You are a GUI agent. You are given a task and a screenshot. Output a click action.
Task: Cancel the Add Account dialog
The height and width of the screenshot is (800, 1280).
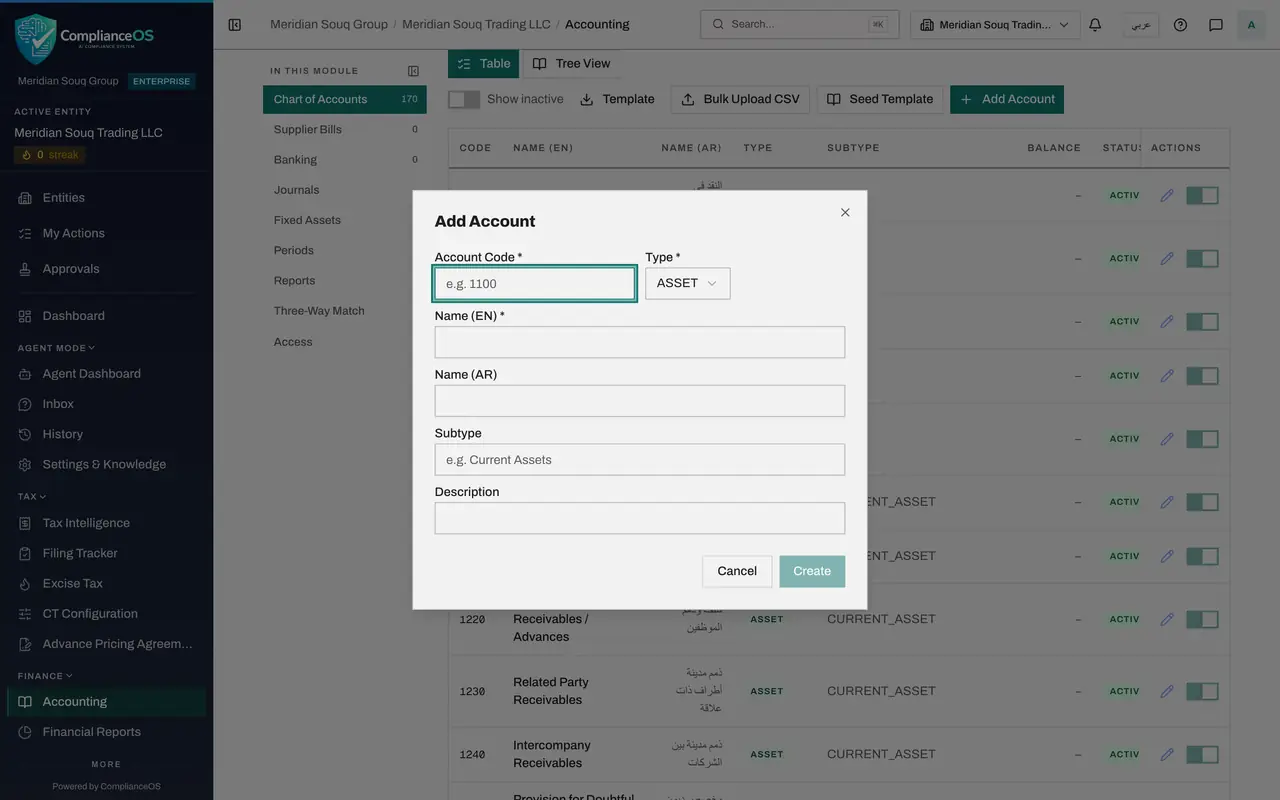737,571
